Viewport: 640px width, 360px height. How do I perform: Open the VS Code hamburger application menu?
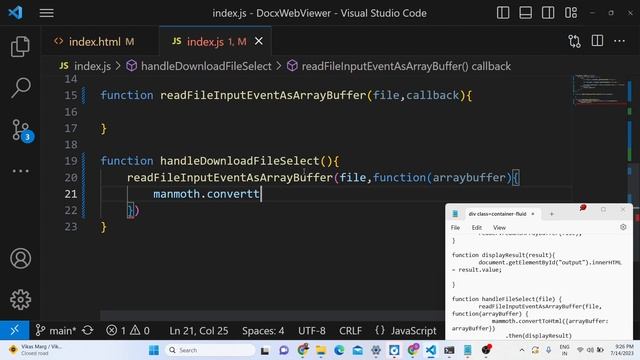(46, 13)
